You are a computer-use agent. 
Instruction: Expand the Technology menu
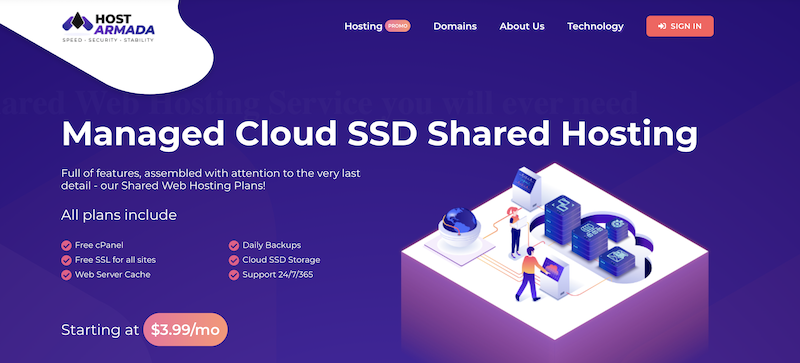pyautogui.click(x=595, y=26)
